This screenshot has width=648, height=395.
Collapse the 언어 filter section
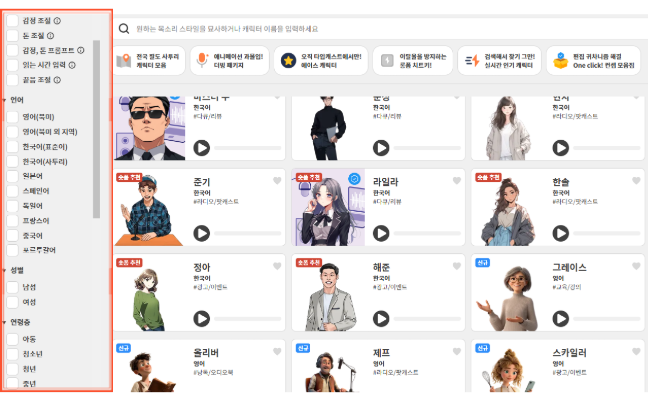(5, 100)
